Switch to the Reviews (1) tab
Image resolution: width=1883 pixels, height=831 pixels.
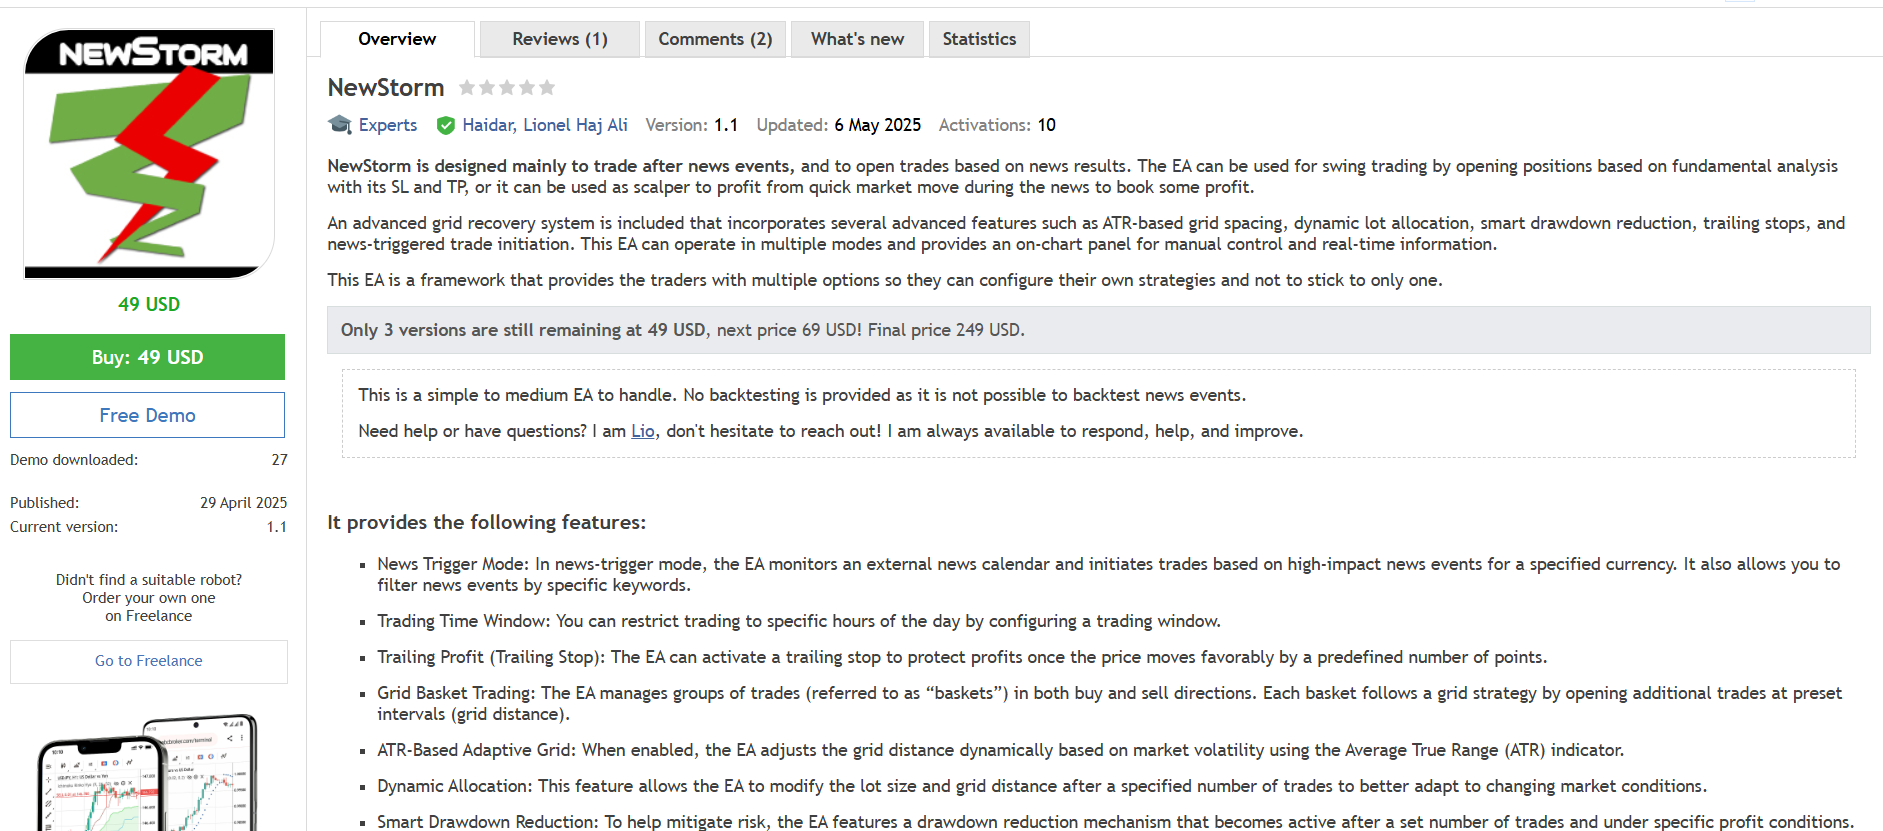click(x=560, y=39)
